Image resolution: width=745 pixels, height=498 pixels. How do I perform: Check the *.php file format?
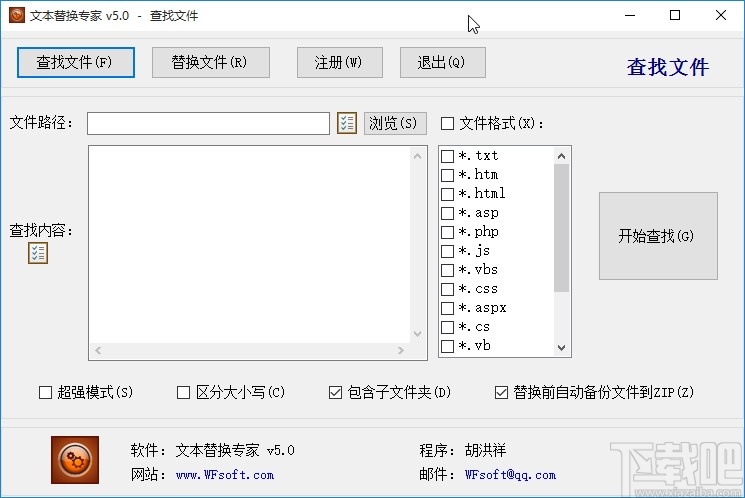(447, 232)
